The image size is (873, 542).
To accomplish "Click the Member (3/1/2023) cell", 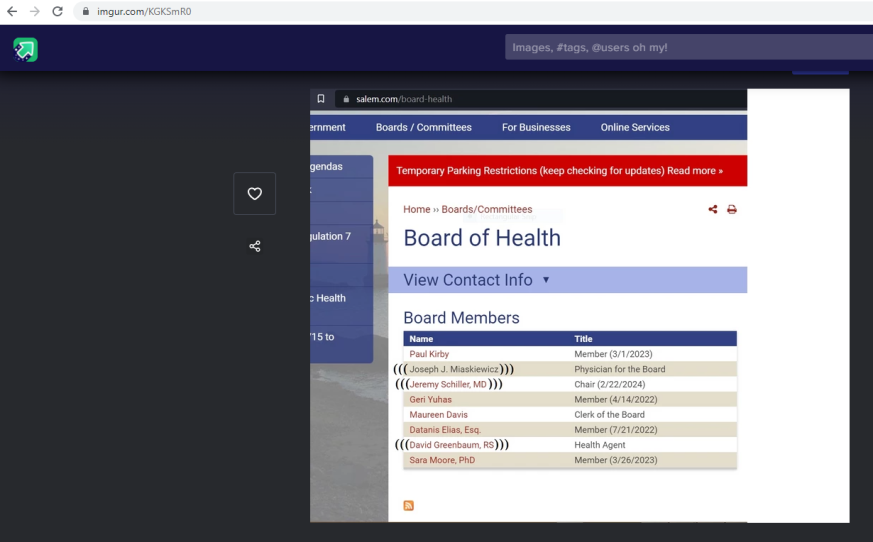I will (x=613, y=354).
